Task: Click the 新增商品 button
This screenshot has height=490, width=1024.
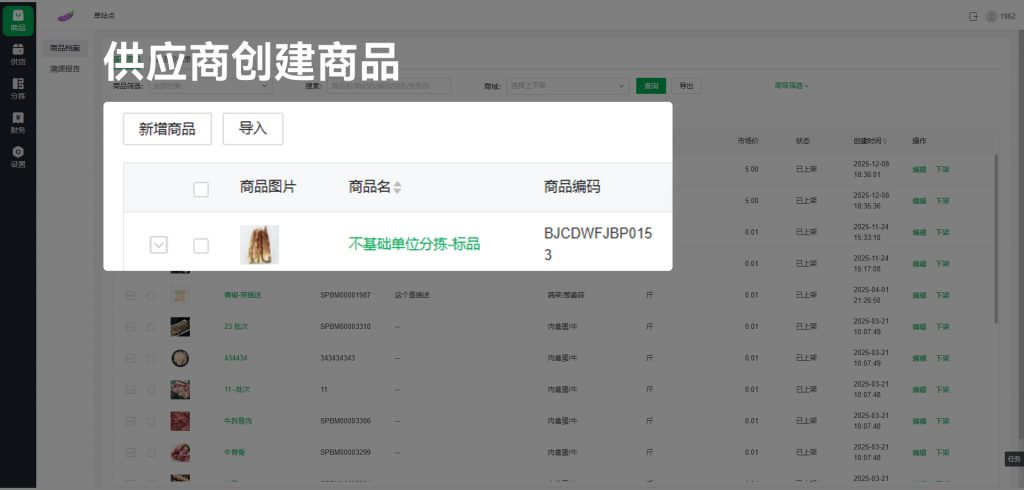Action: (x=167, y=129)
